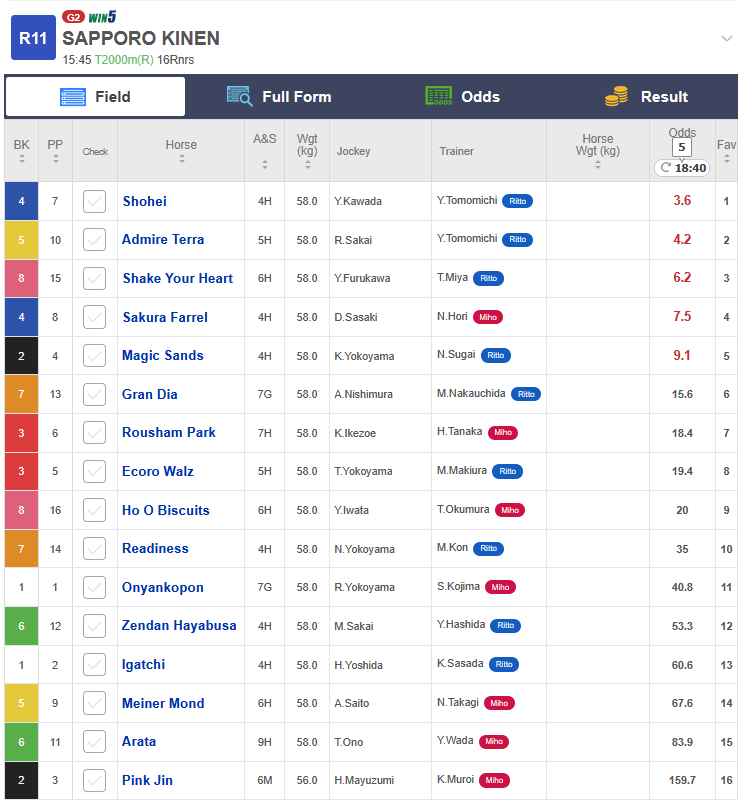Click Miho badge beside T.Okumura
746x805 pixels.
coord(509,510)
